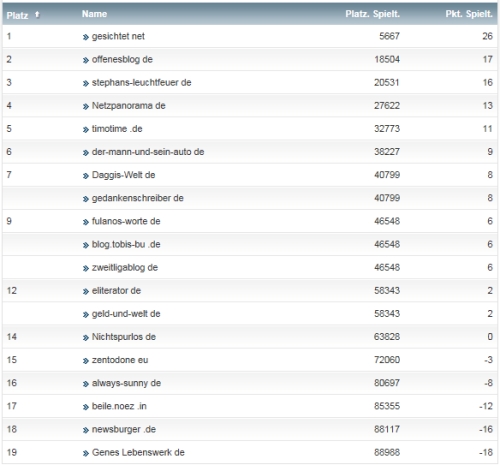This screenshot has height=465, width=500.
Task: Open the stephans-leuchtfeuer de link
Action: [x=141, y=83]
